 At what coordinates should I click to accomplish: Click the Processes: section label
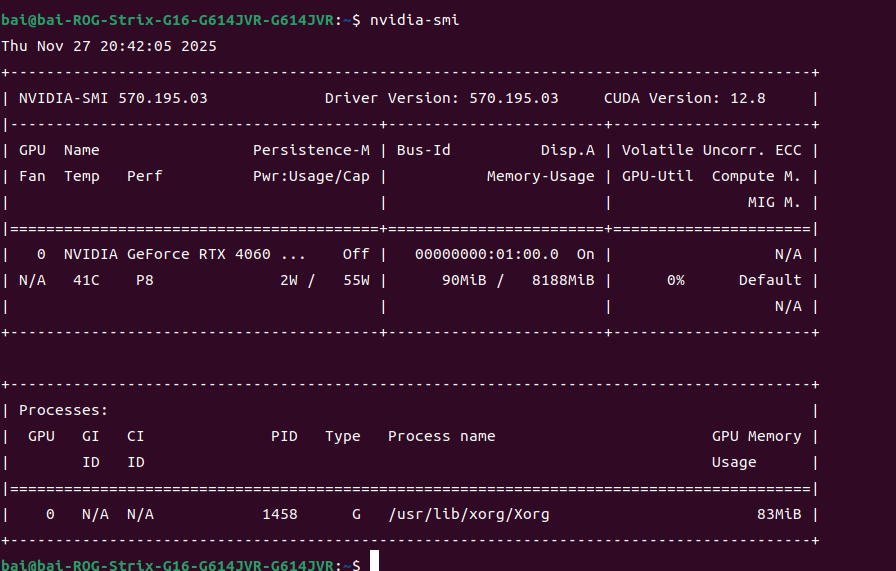tap(63, 410)
